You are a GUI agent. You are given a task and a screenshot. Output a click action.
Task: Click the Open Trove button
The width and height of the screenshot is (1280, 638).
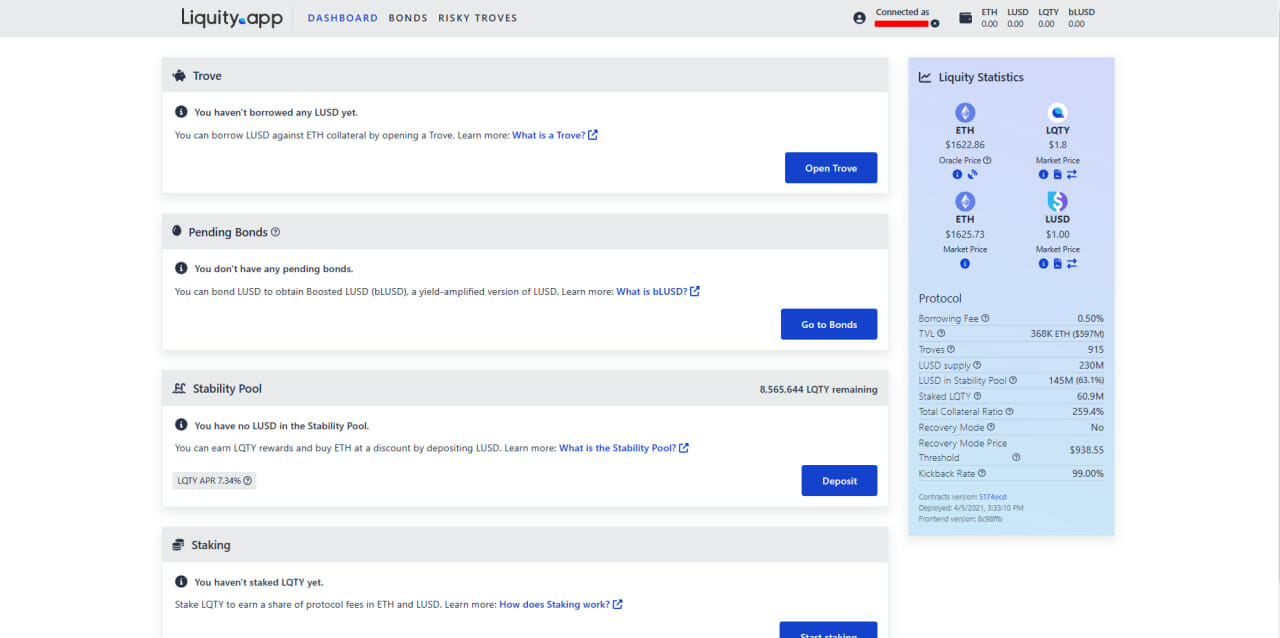click(831, 168)
